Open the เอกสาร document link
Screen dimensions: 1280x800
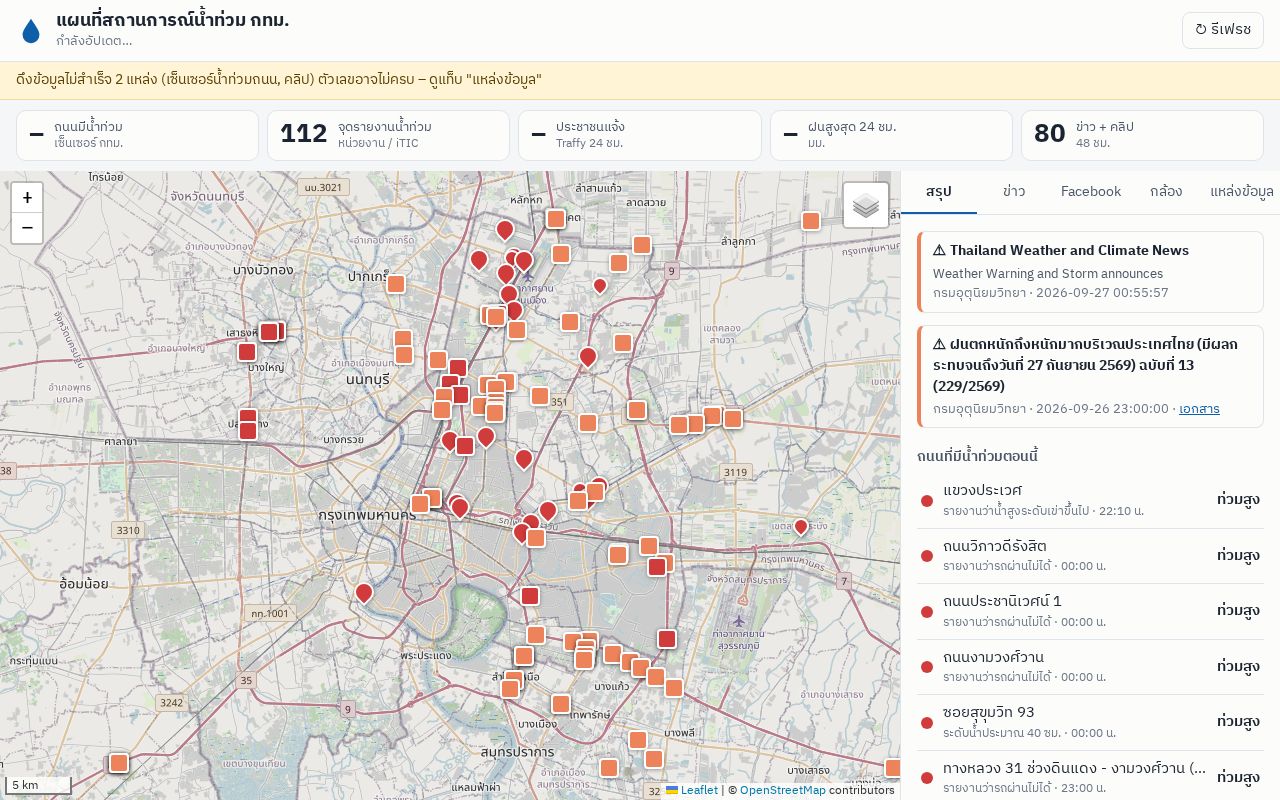click(1199, 409)
